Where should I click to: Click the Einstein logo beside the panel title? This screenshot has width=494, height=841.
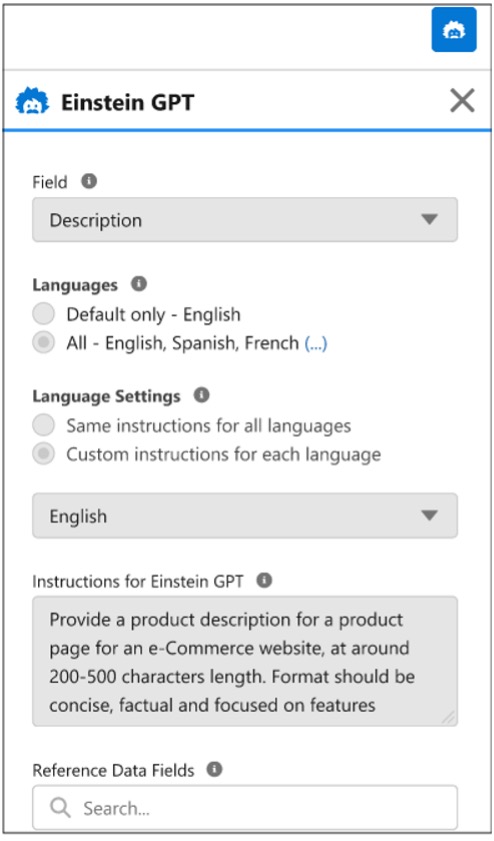pos(32,101)
